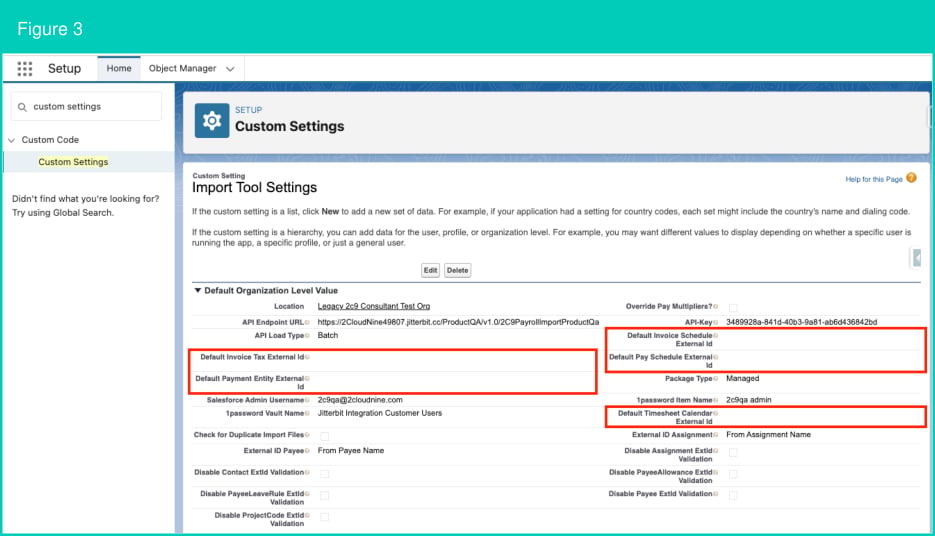Click the Custom Settings gear icon
Viewport: 935px width, 536px height.
point(212,121)
